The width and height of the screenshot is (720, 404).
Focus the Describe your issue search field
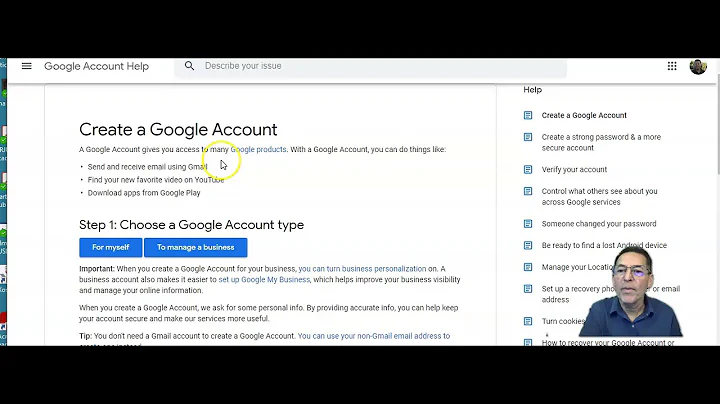370,66
